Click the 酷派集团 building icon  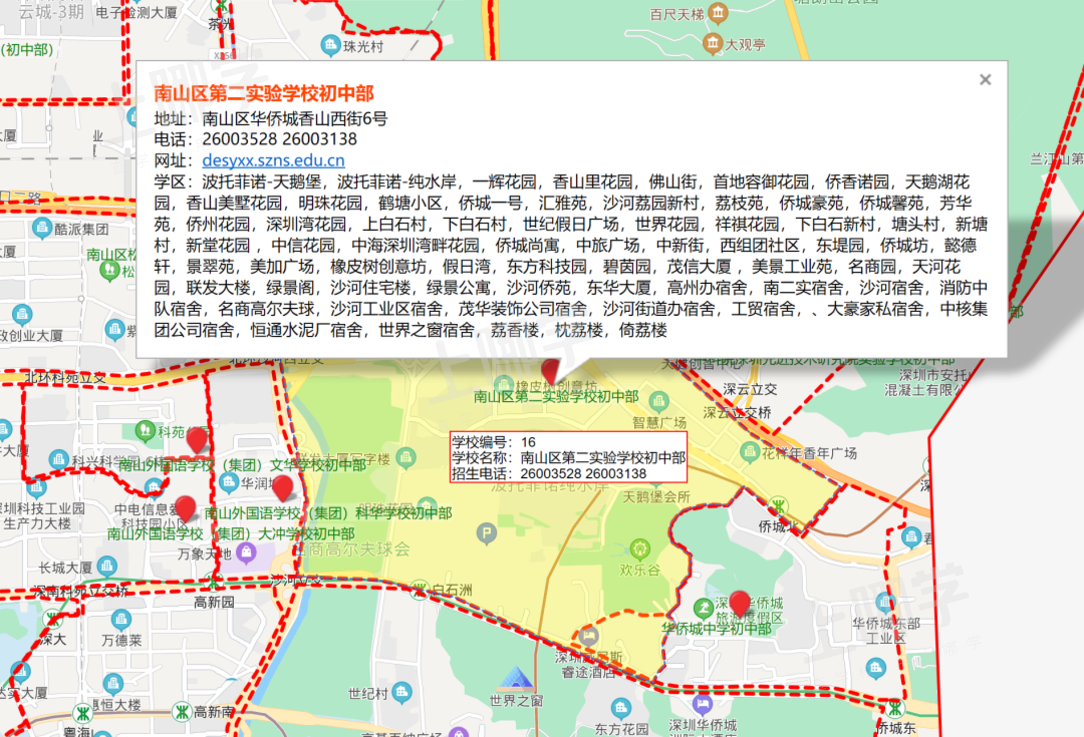[x=41, y=227]
